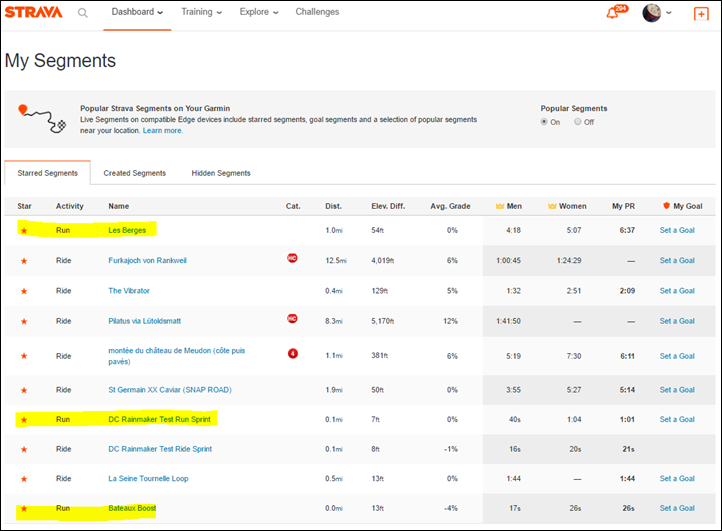The width and height of the screenshot is (722, 531).
Task: Click the crown icon beside Men
Action: click(500, 206)
